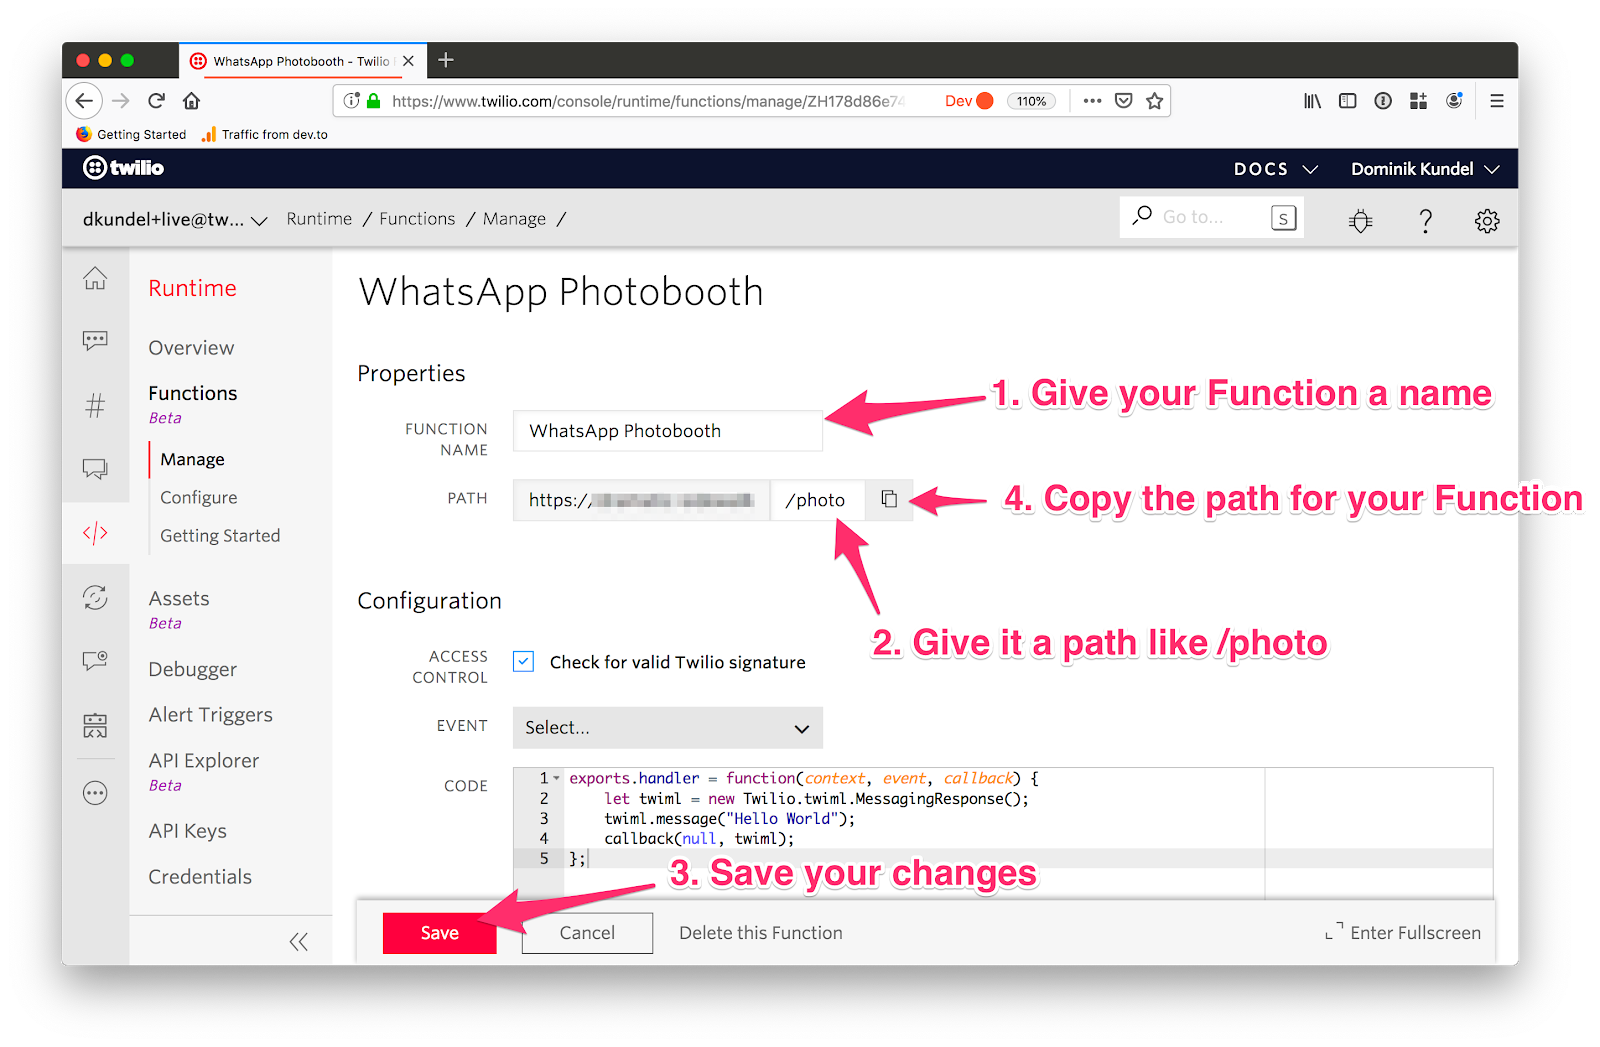Open API Explorer in the sidebar
Viewport: 1600px width, 1047px height.
(x=204, y=760)
